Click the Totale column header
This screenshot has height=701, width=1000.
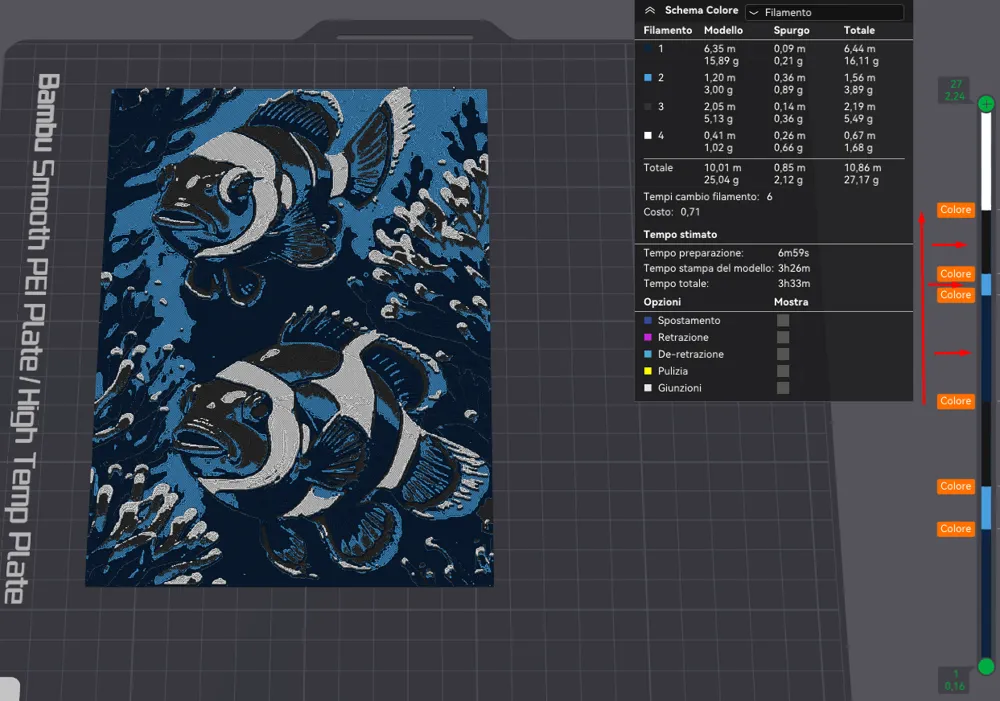pos(859,30)
